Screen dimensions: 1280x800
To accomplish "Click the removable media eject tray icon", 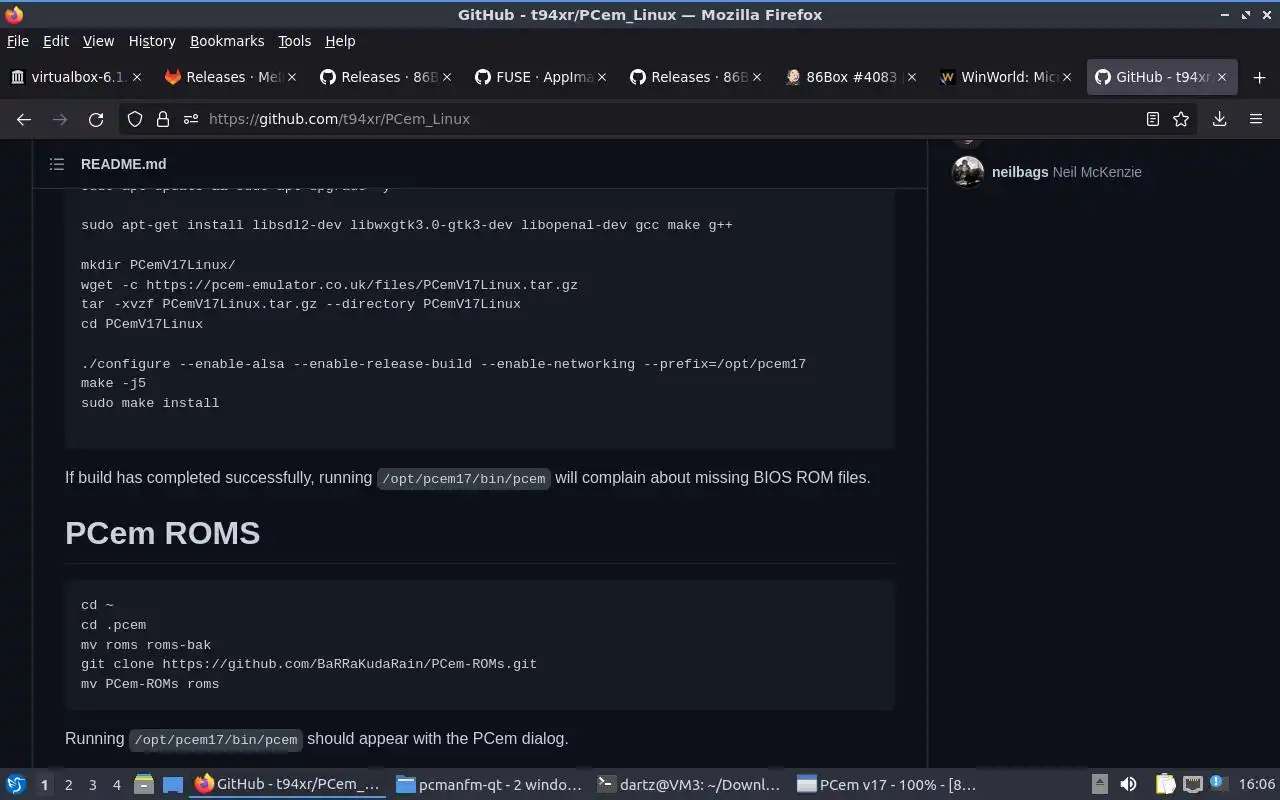I will [1099, 785].
